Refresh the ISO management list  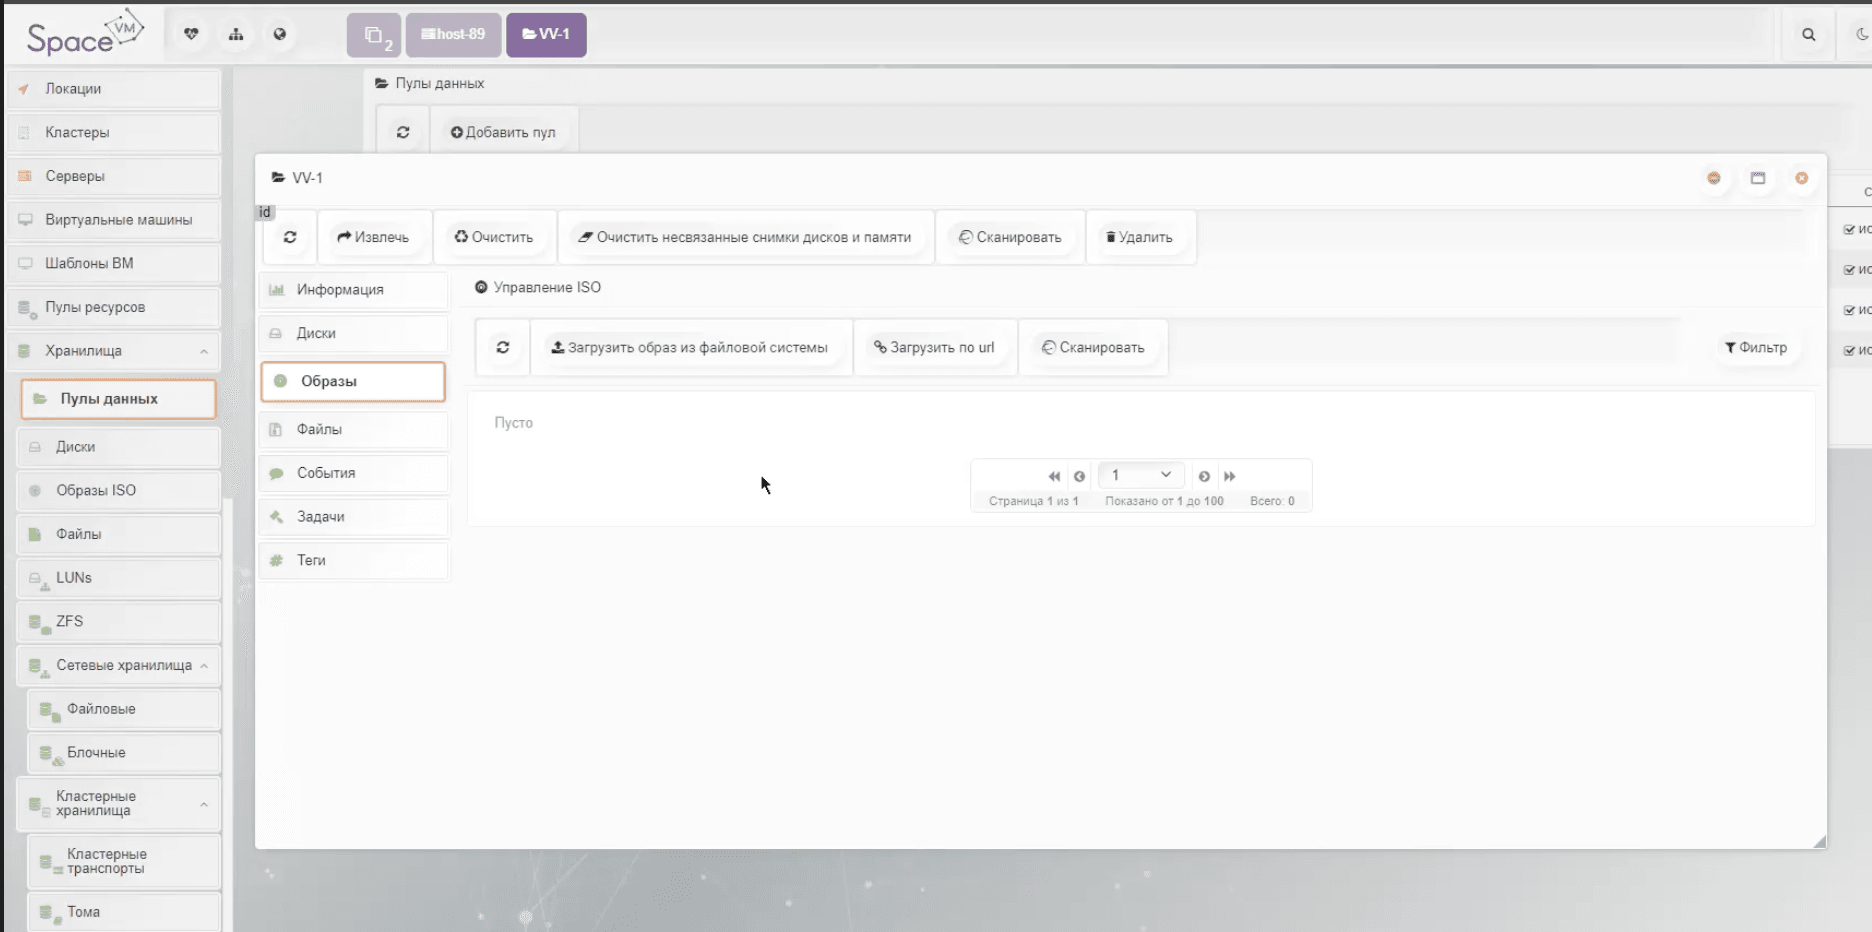[x=503, y=347]
